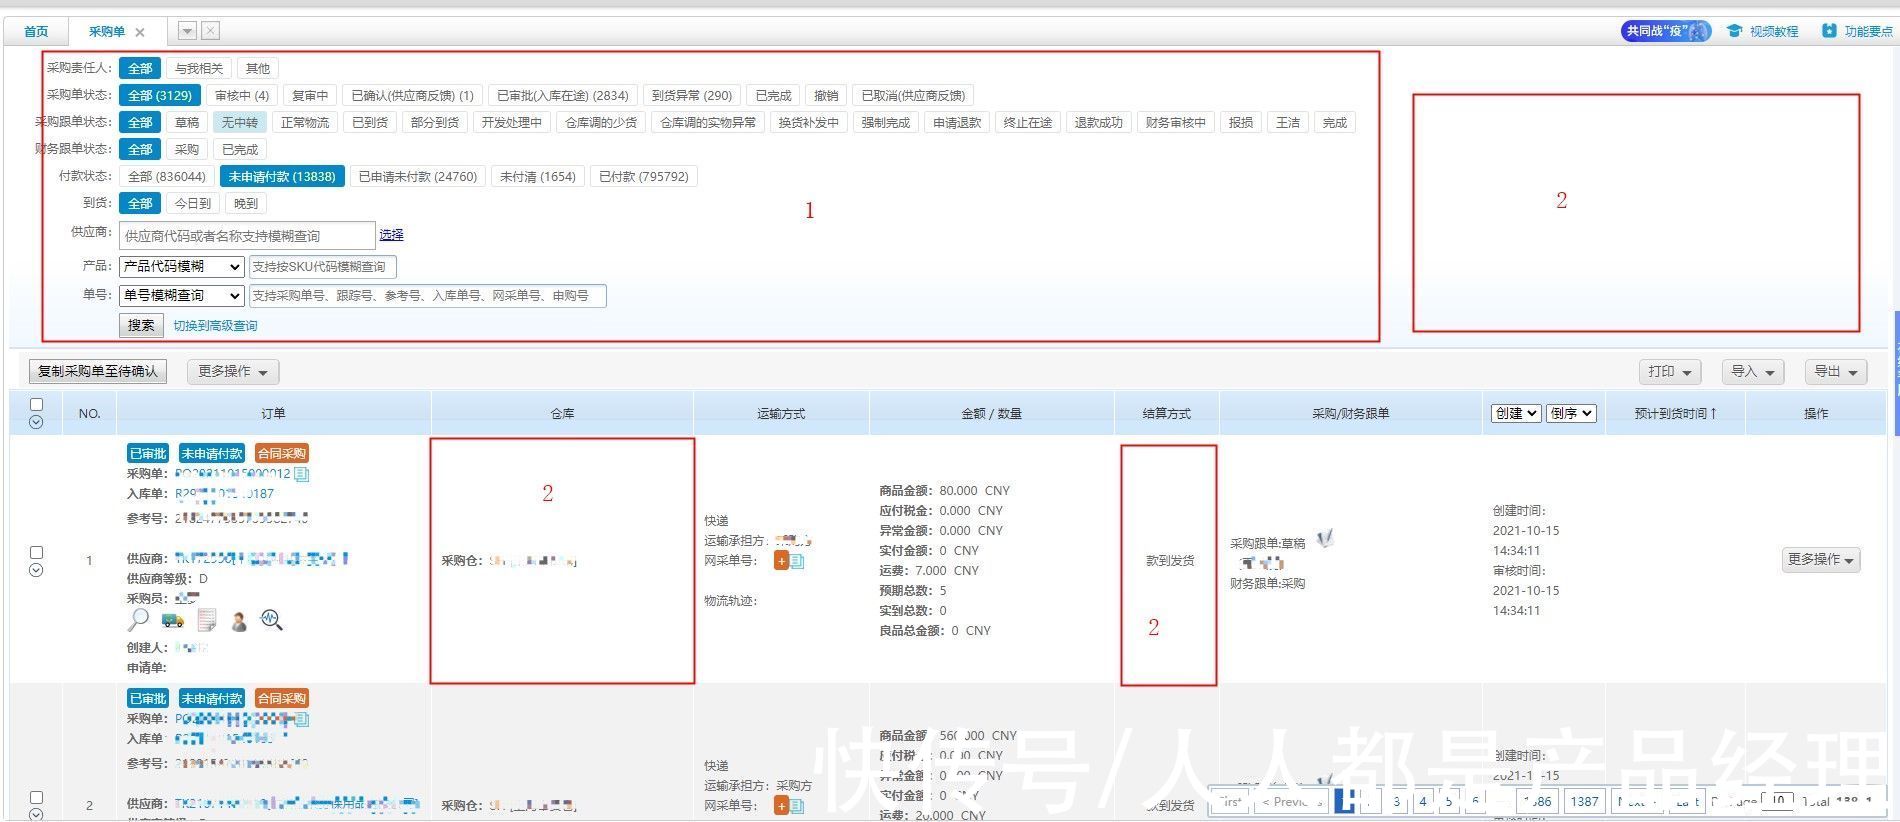Select 已完成 under 财务跟单状态
1900x822 pixels.
pyautogui.click(x=240, y=149)
